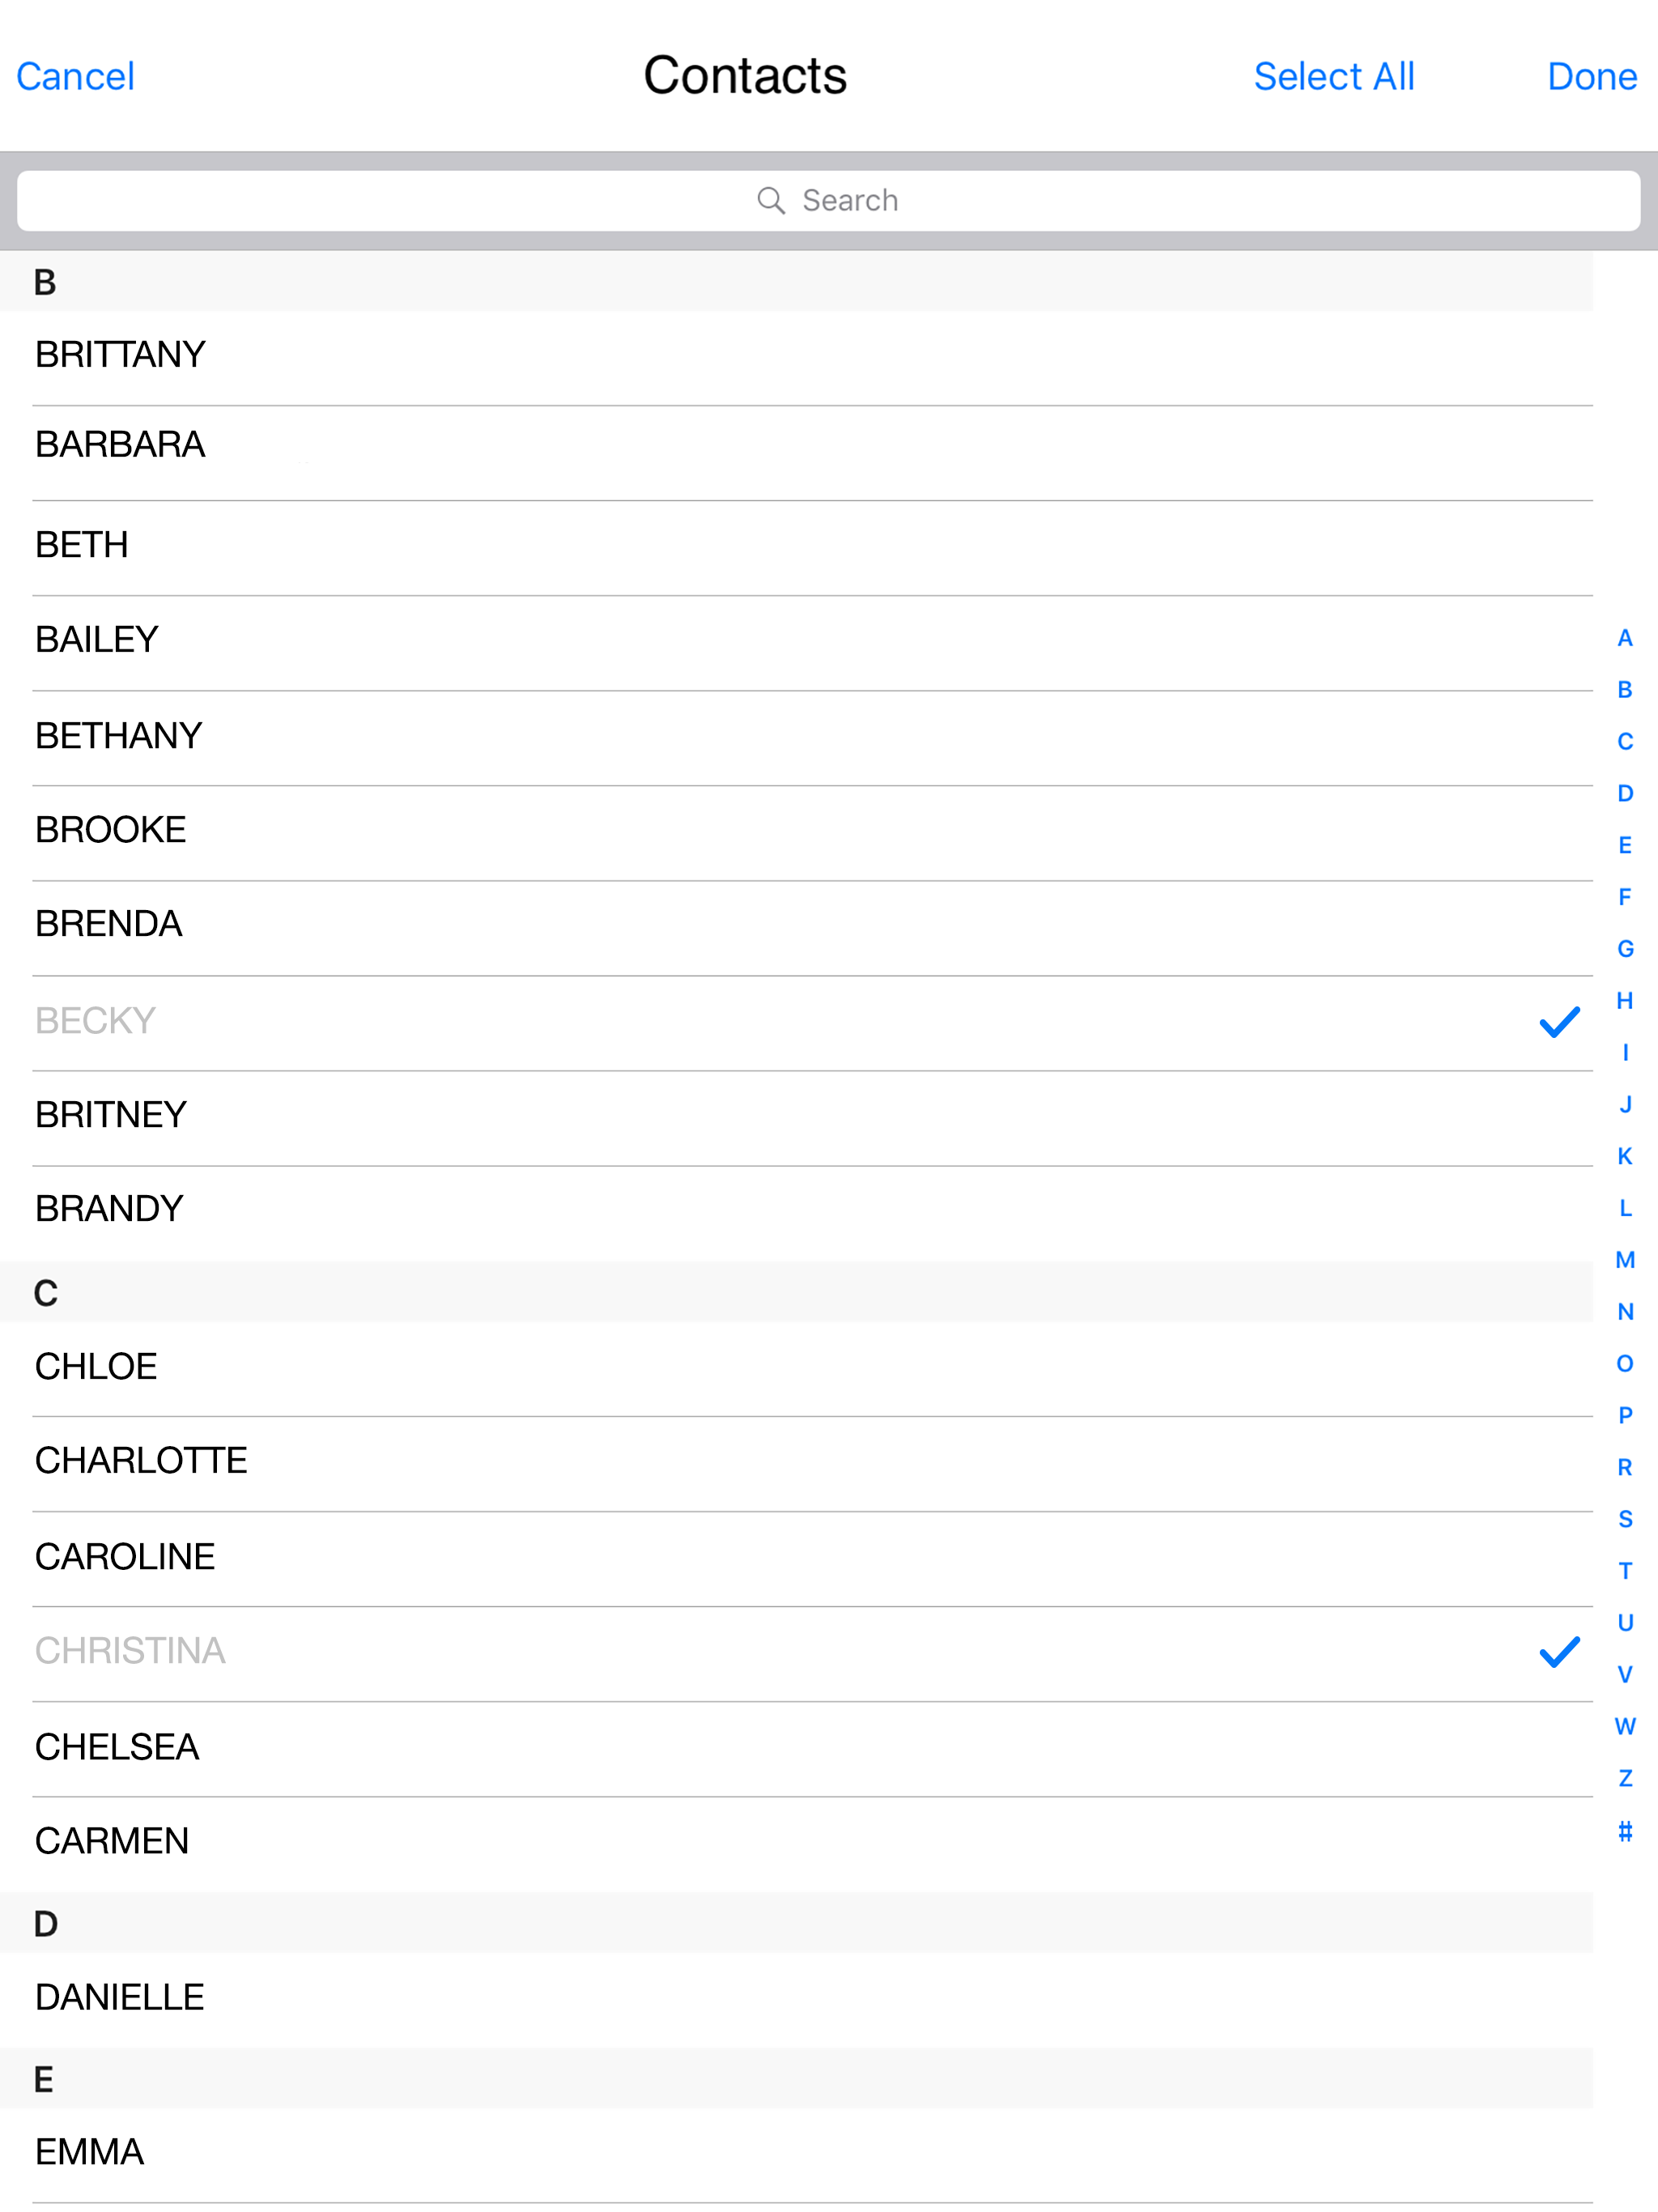Tap the search magnifier icon
The image size is (1658, 2212).
[x=771, y=200]
